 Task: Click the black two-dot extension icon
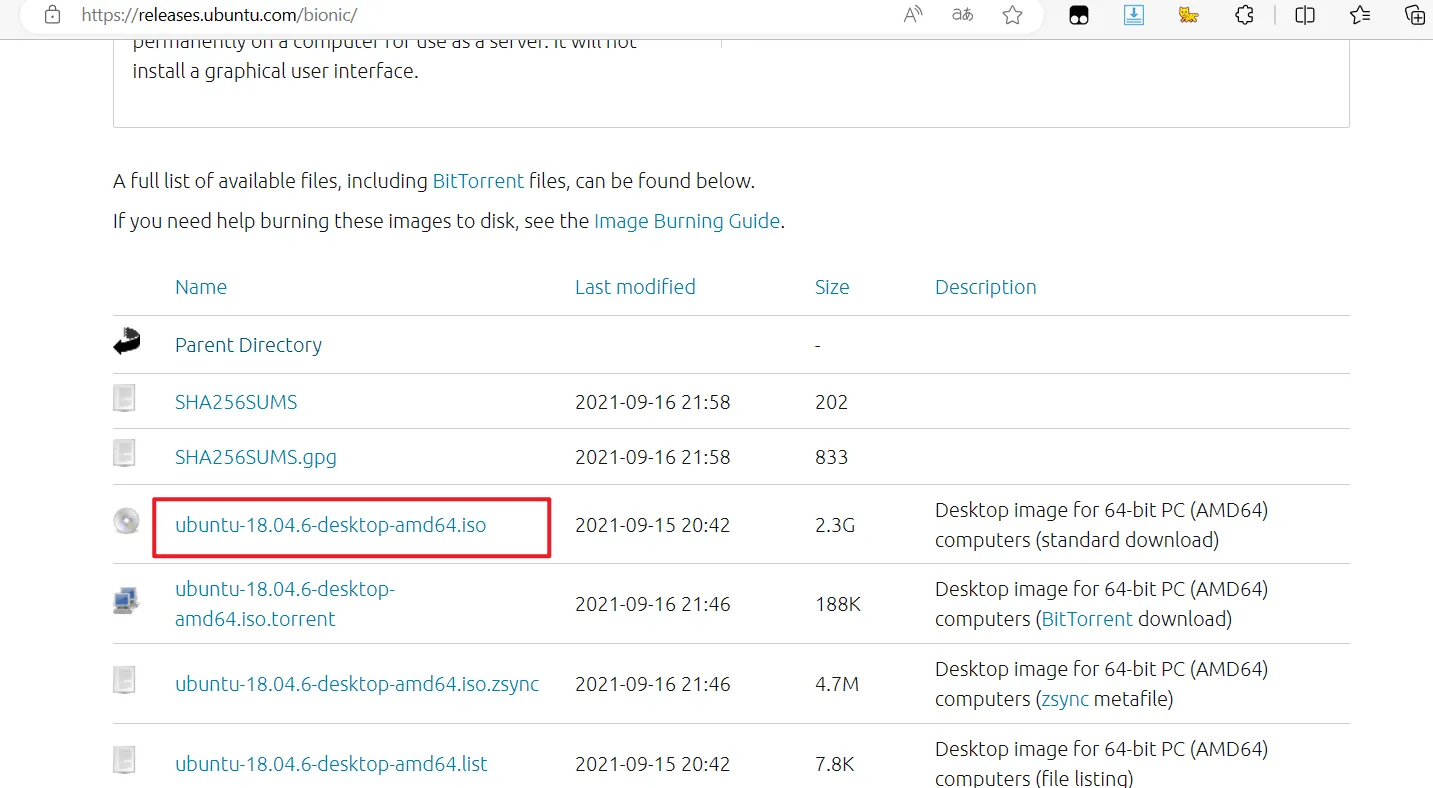pyautogui.click(x=1079, y=15)
